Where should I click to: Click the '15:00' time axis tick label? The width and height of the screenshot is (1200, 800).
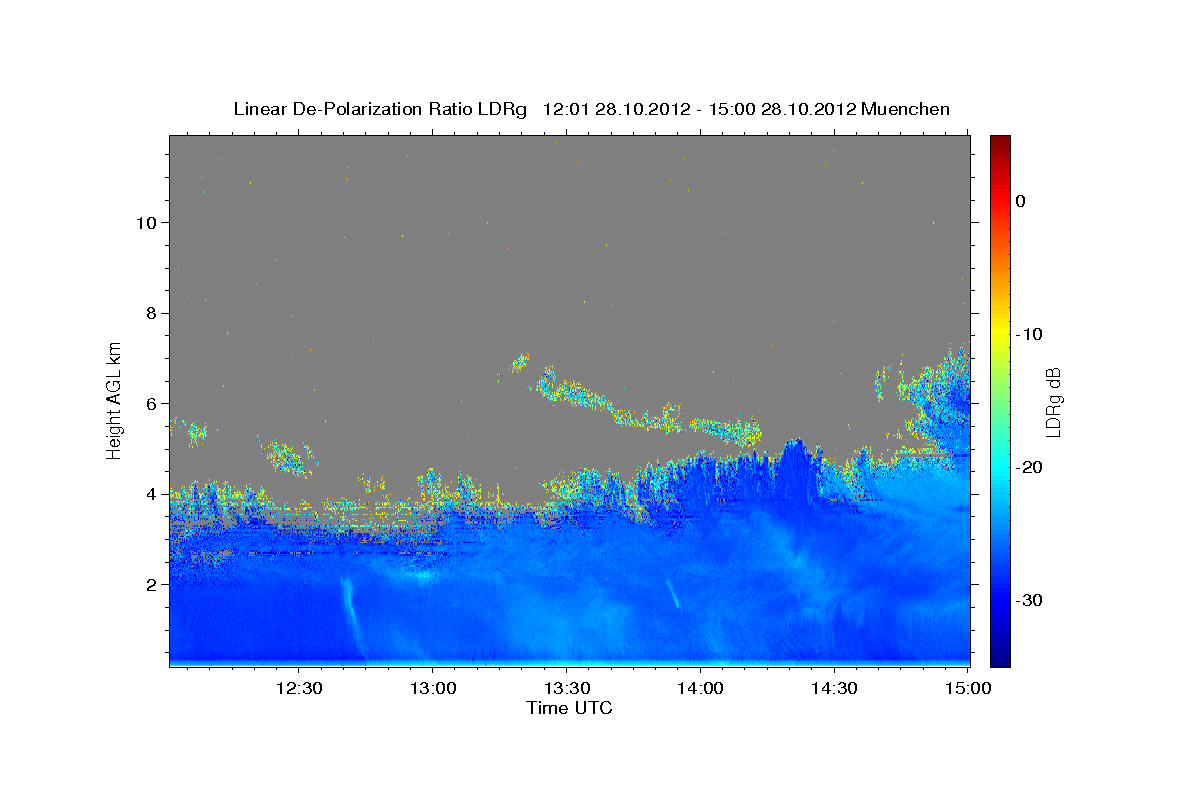967,688
